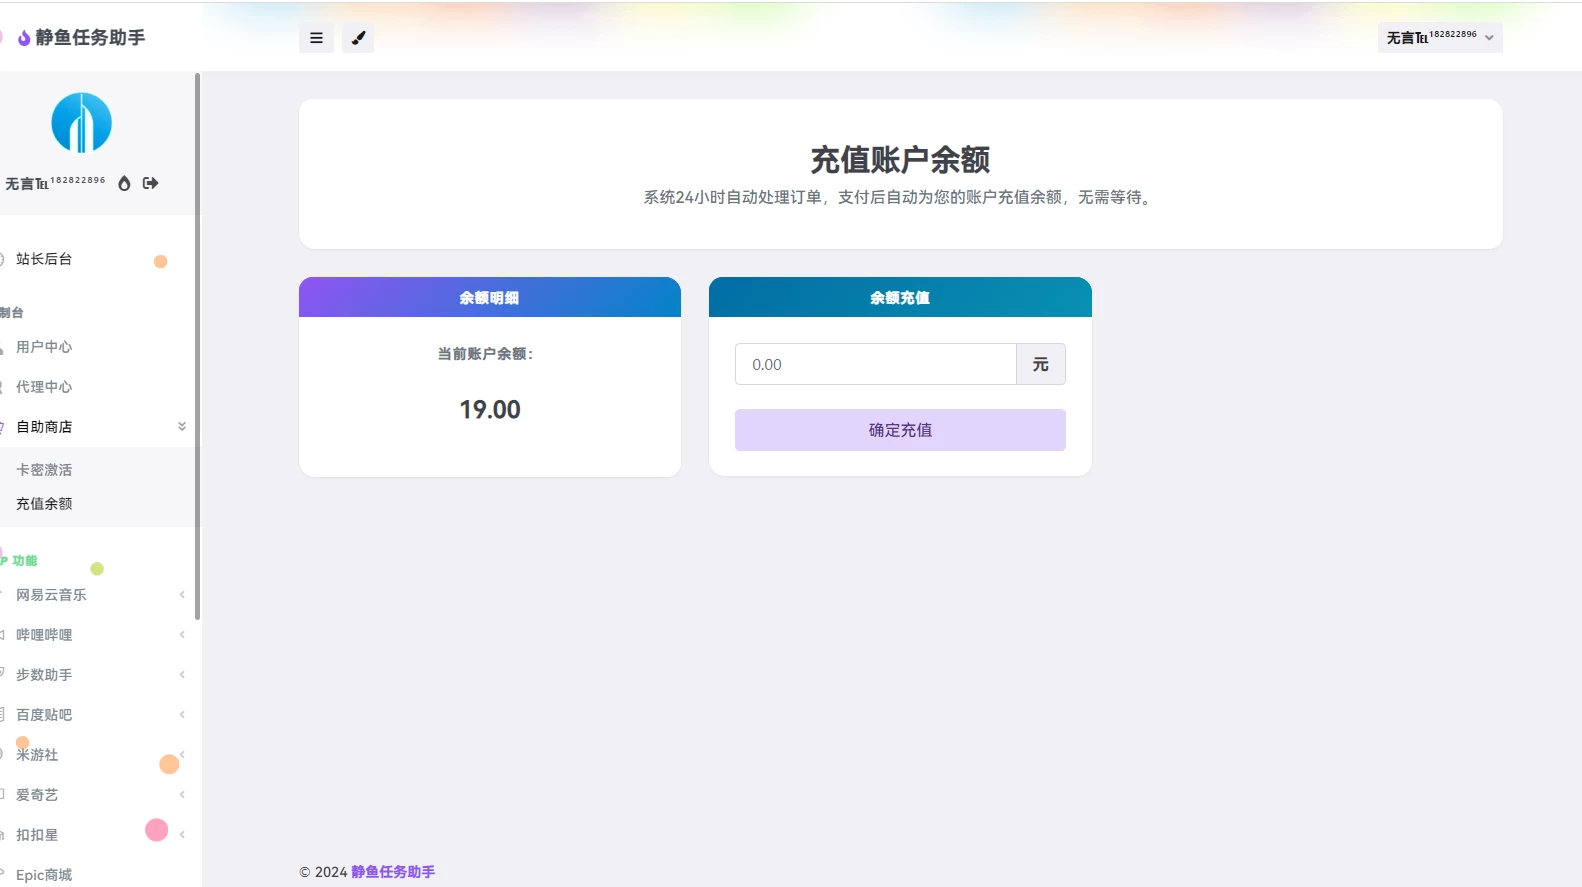The height and width of the screenshot is (887, 1582).
Task: Click the recharge amount input field
Action: pyautogui.click(x=875, y=365)
